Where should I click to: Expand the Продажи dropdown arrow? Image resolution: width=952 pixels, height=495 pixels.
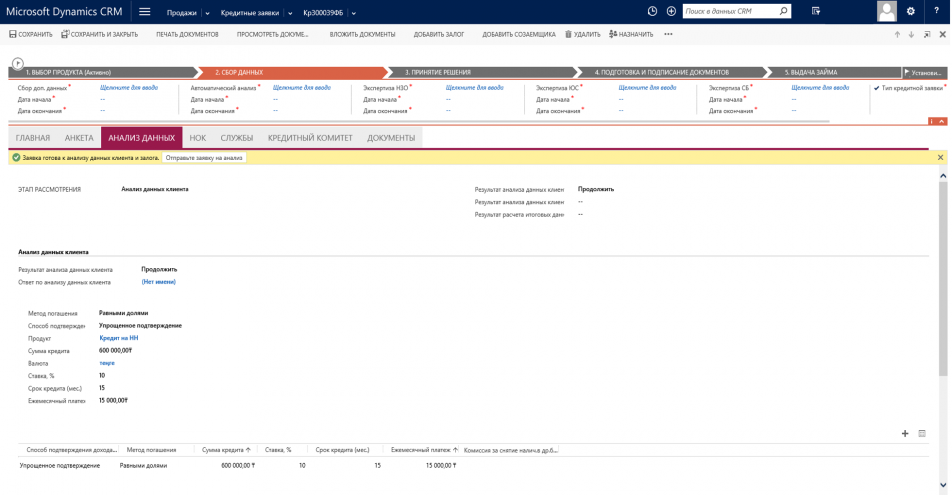(208, 13)
